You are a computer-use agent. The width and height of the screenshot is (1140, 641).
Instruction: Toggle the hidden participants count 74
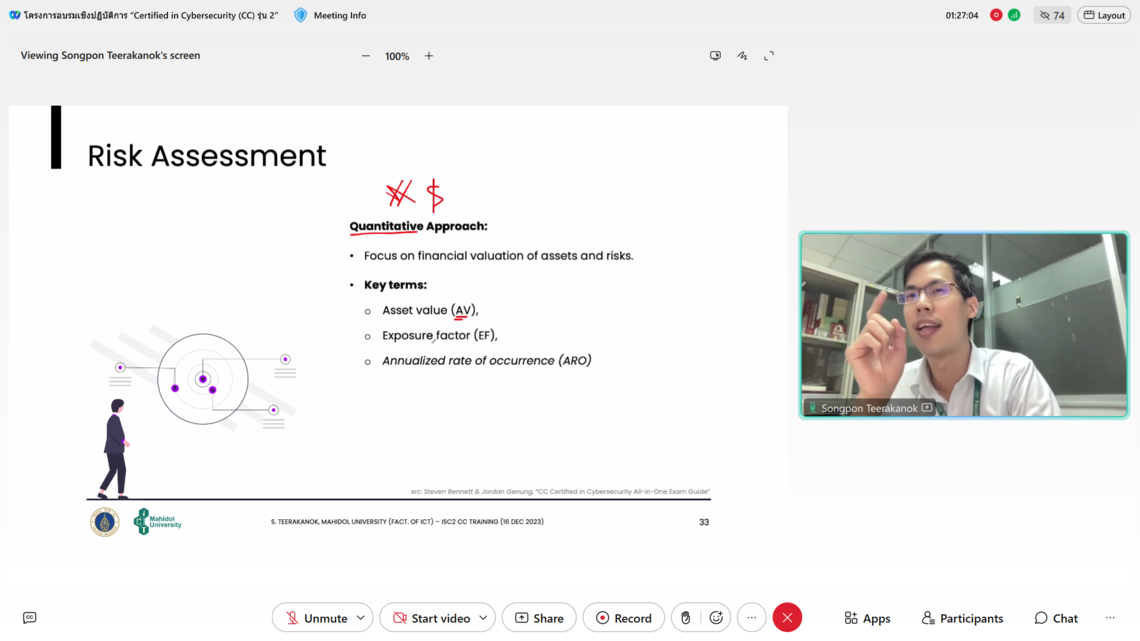tap(1051, 15)
